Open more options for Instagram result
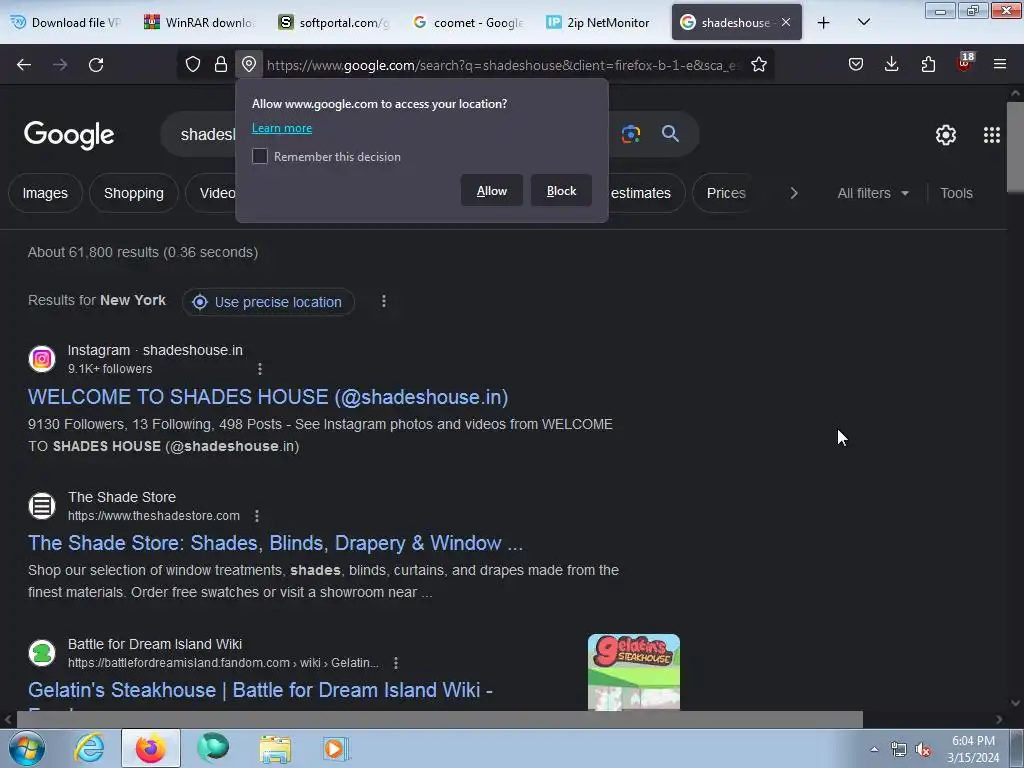Image resolution: width=1024 pixels, height=768 pixels. [x=259, y=369]
